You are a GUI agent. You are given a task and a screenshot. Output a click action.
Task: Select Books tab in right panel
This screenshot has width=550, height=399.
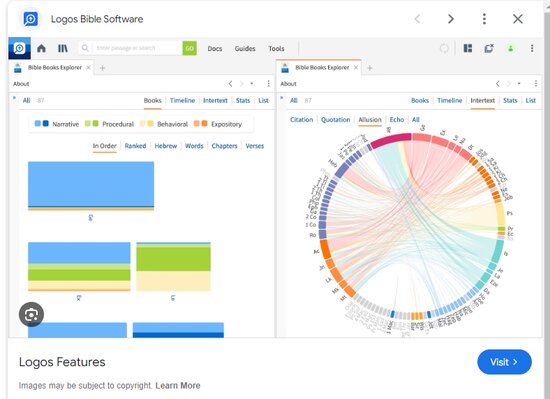(x=420, y=100)
